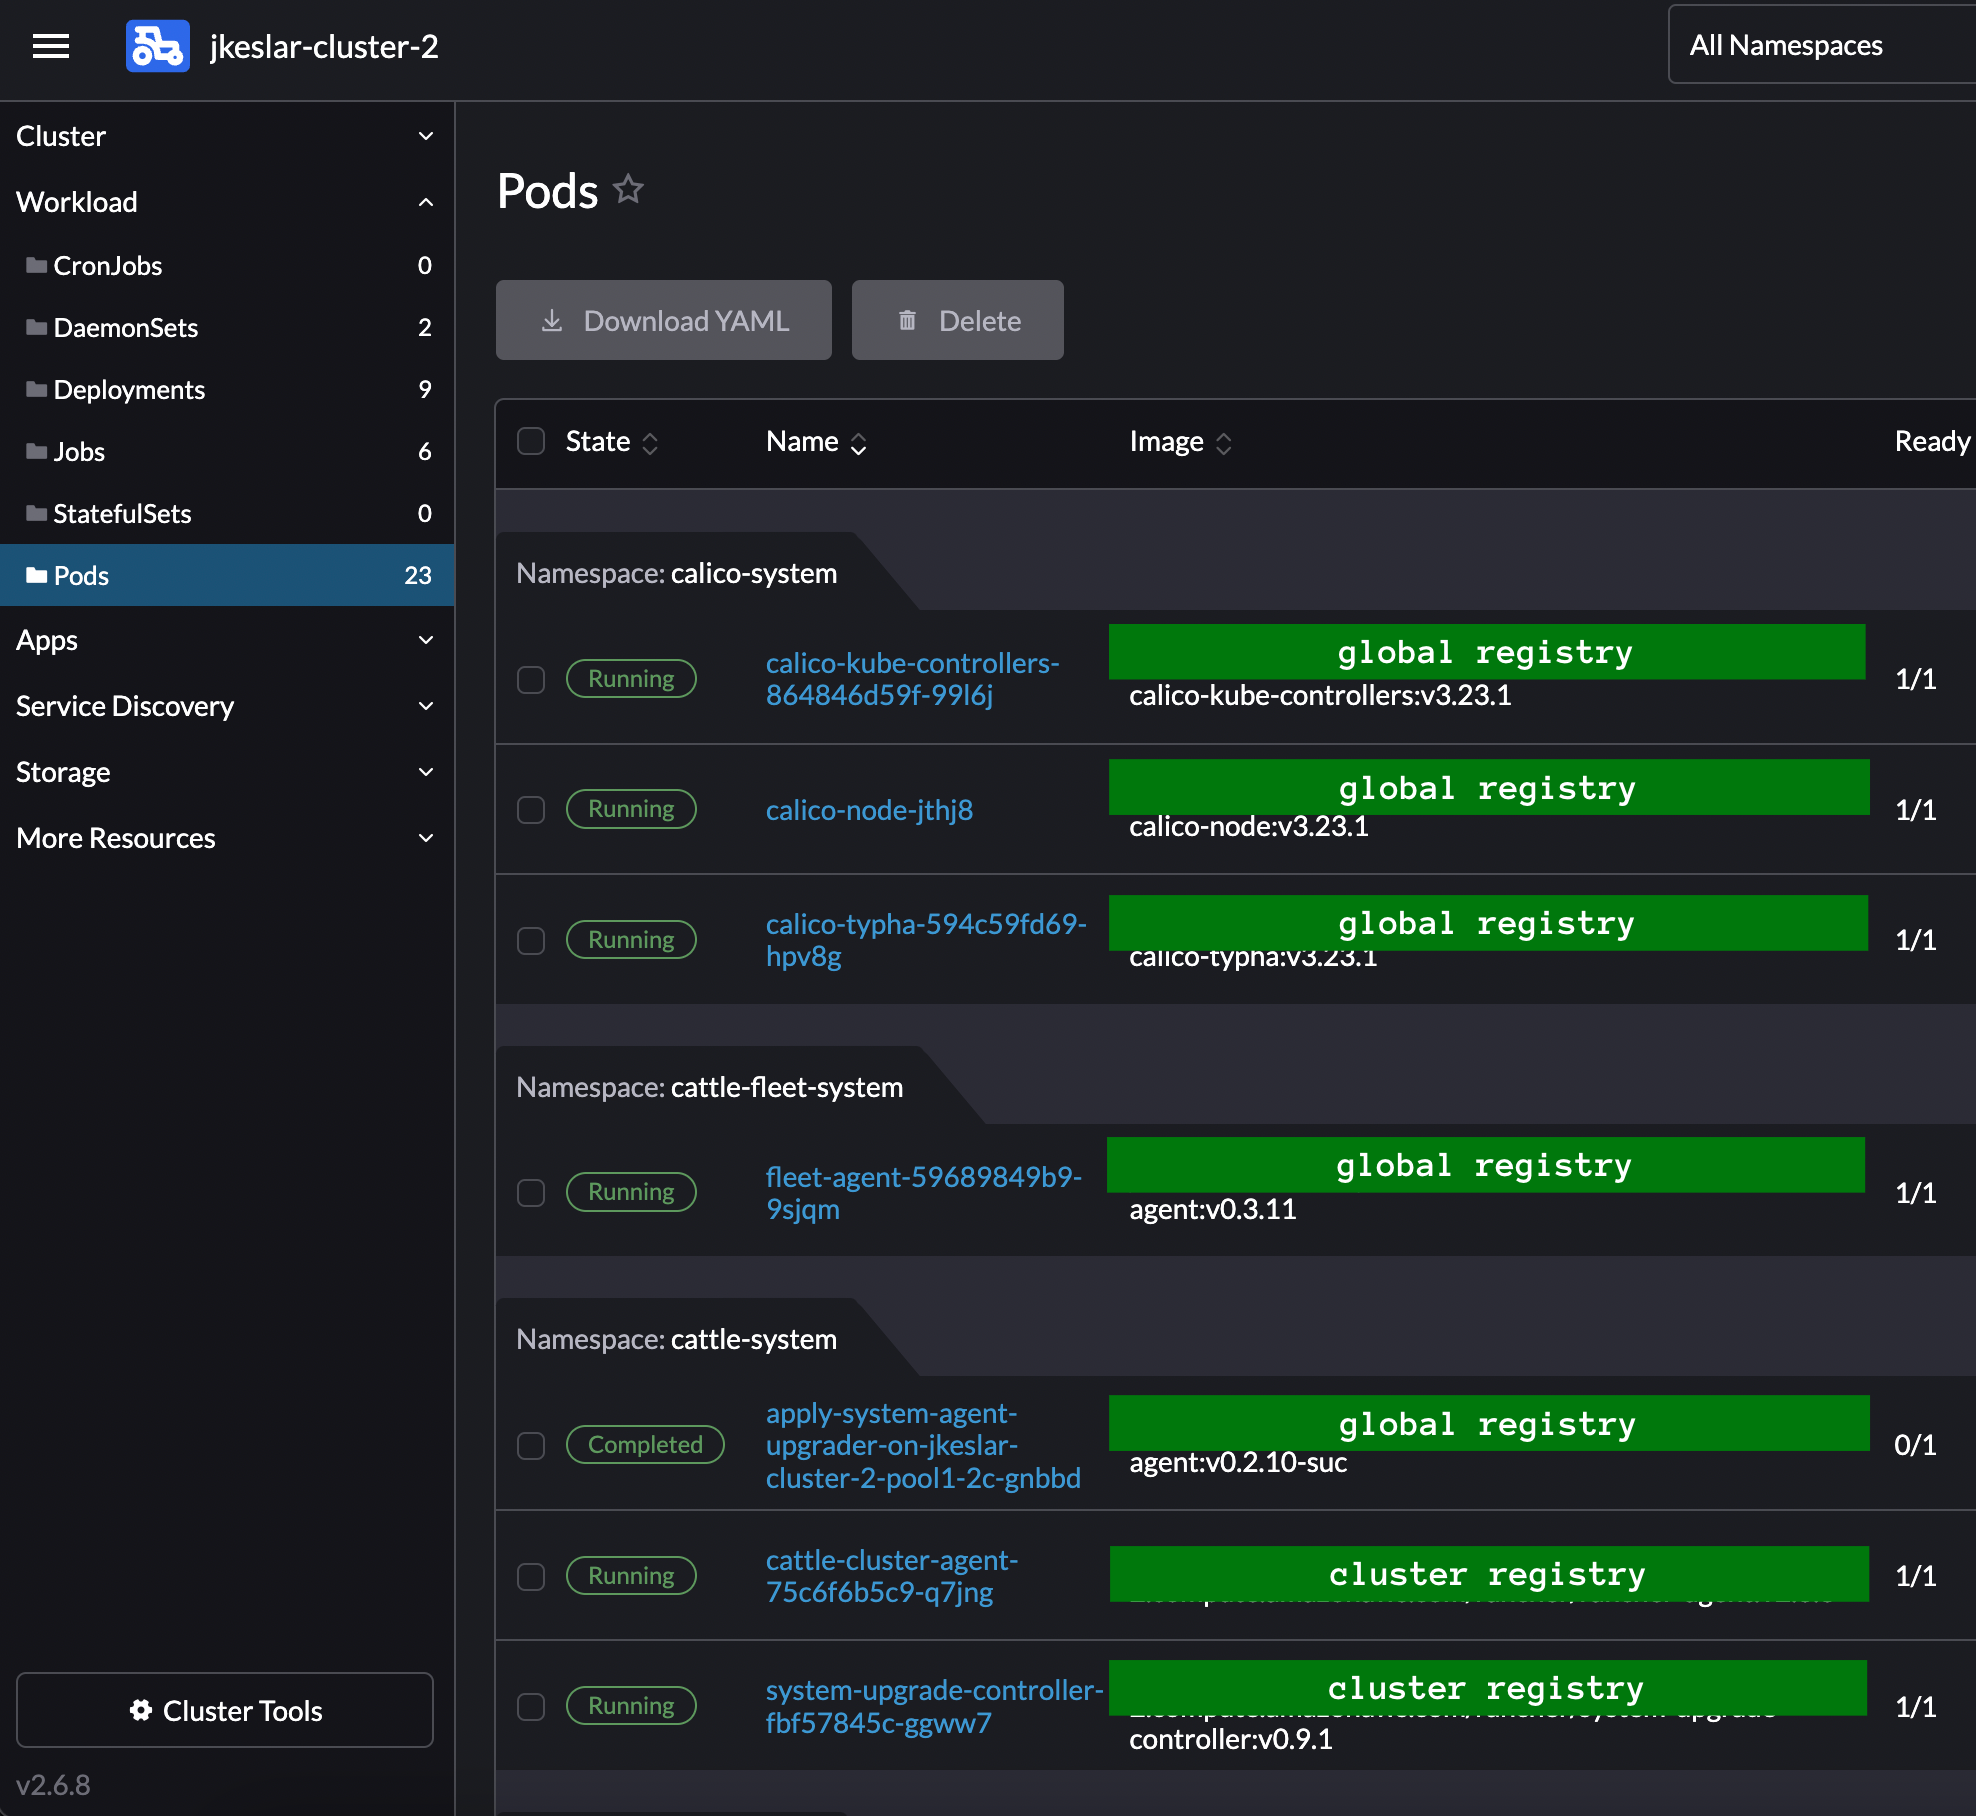This screenshot has width=1976, height=1816.
Task: Click the gear icon on Cluster Tools
Action: click(x=140, y=1710)
